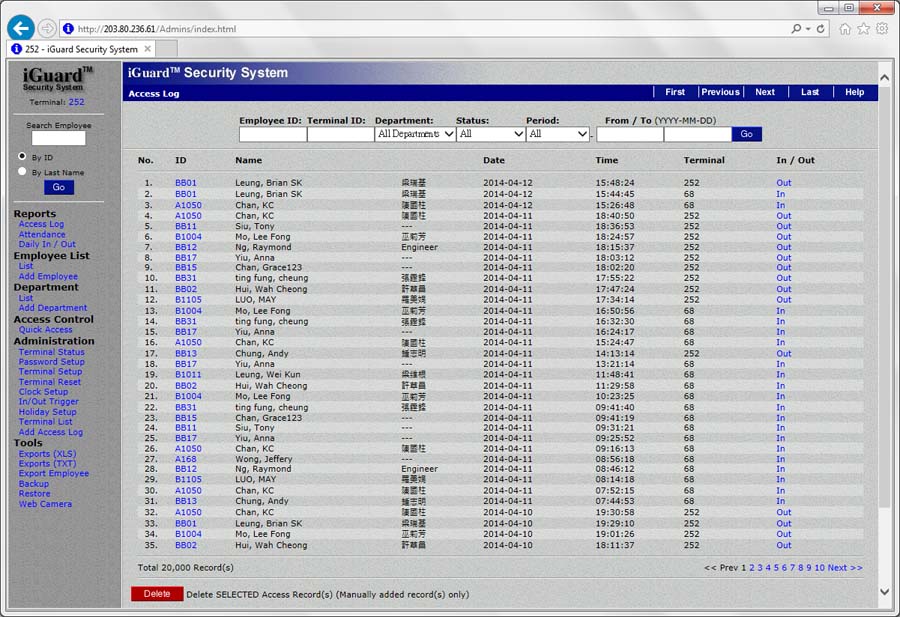Click the favorites star icon
The image size is (900, 617).
click(863, 29)
